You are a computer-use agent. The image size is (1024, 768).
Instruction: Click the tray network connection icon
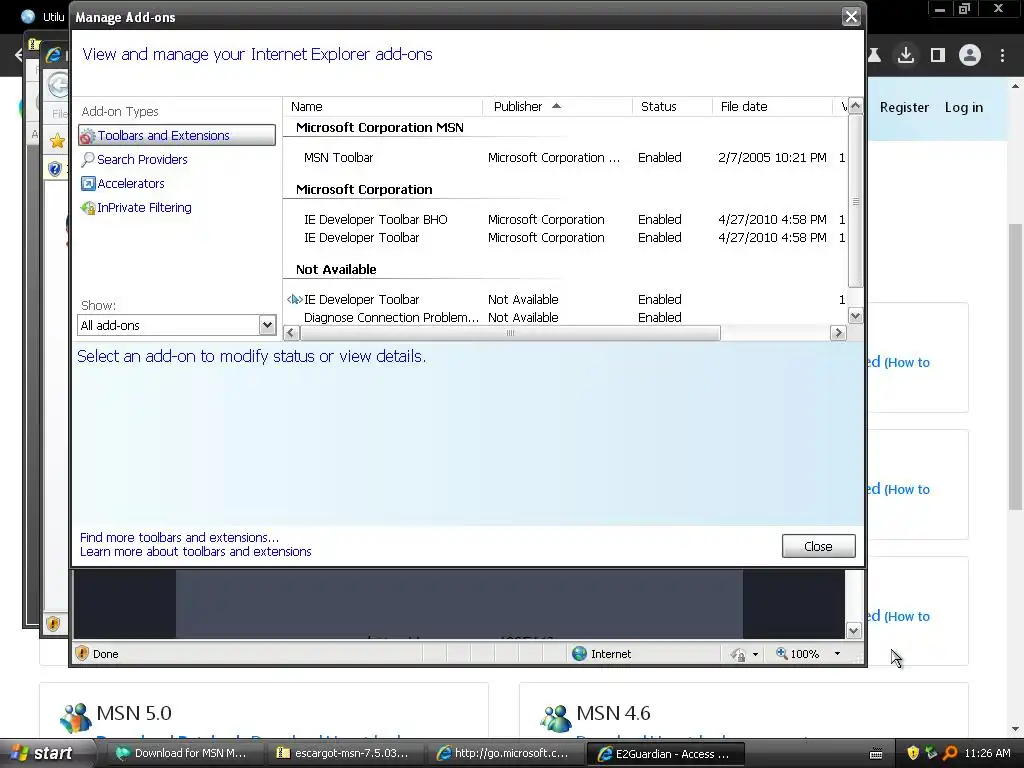pyautogui.click(x=931, y=753)
